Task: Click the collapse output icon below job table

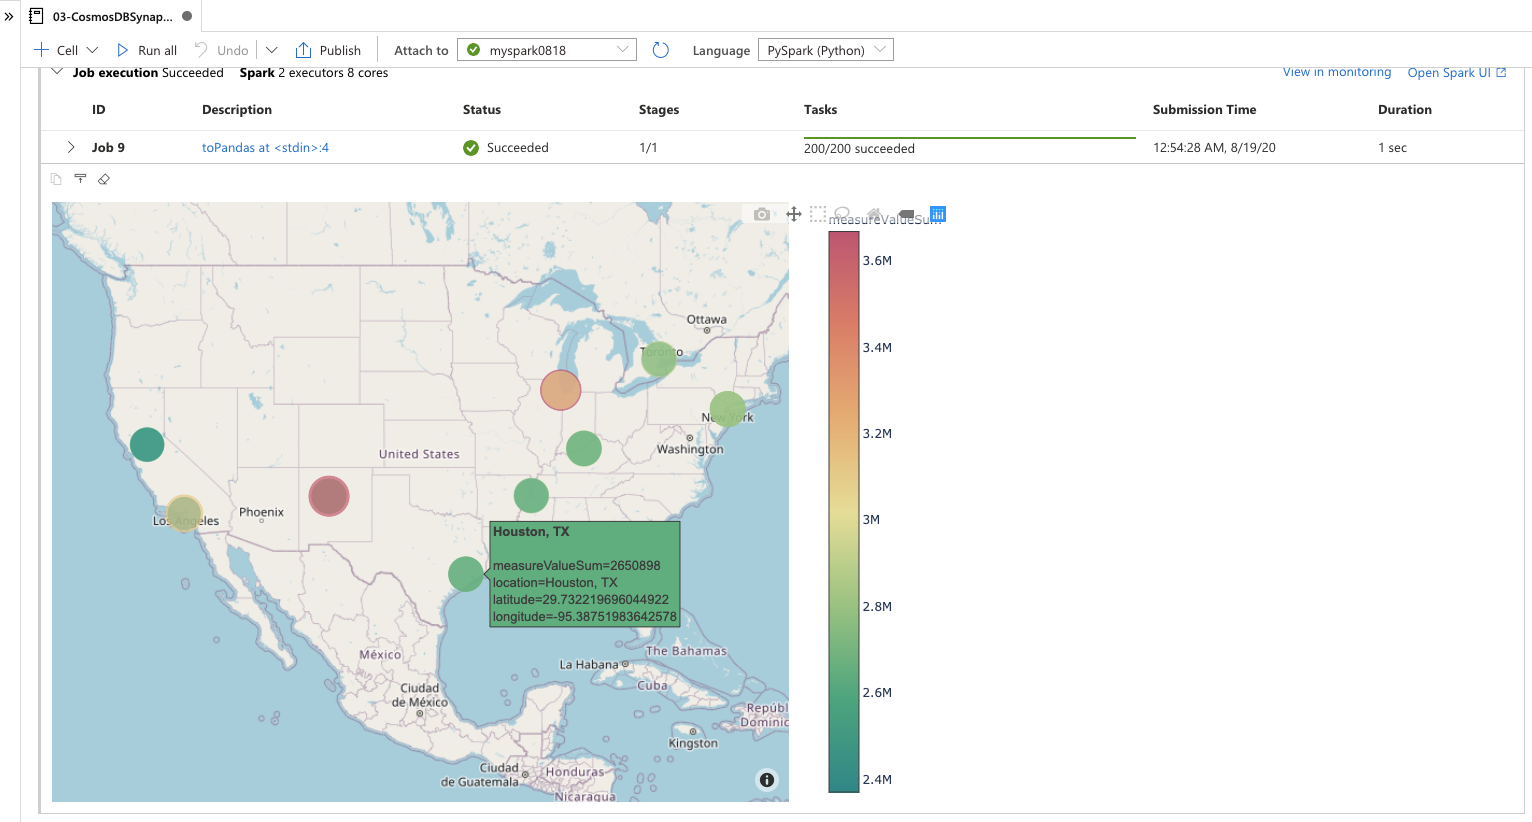Action: point(80,179)
